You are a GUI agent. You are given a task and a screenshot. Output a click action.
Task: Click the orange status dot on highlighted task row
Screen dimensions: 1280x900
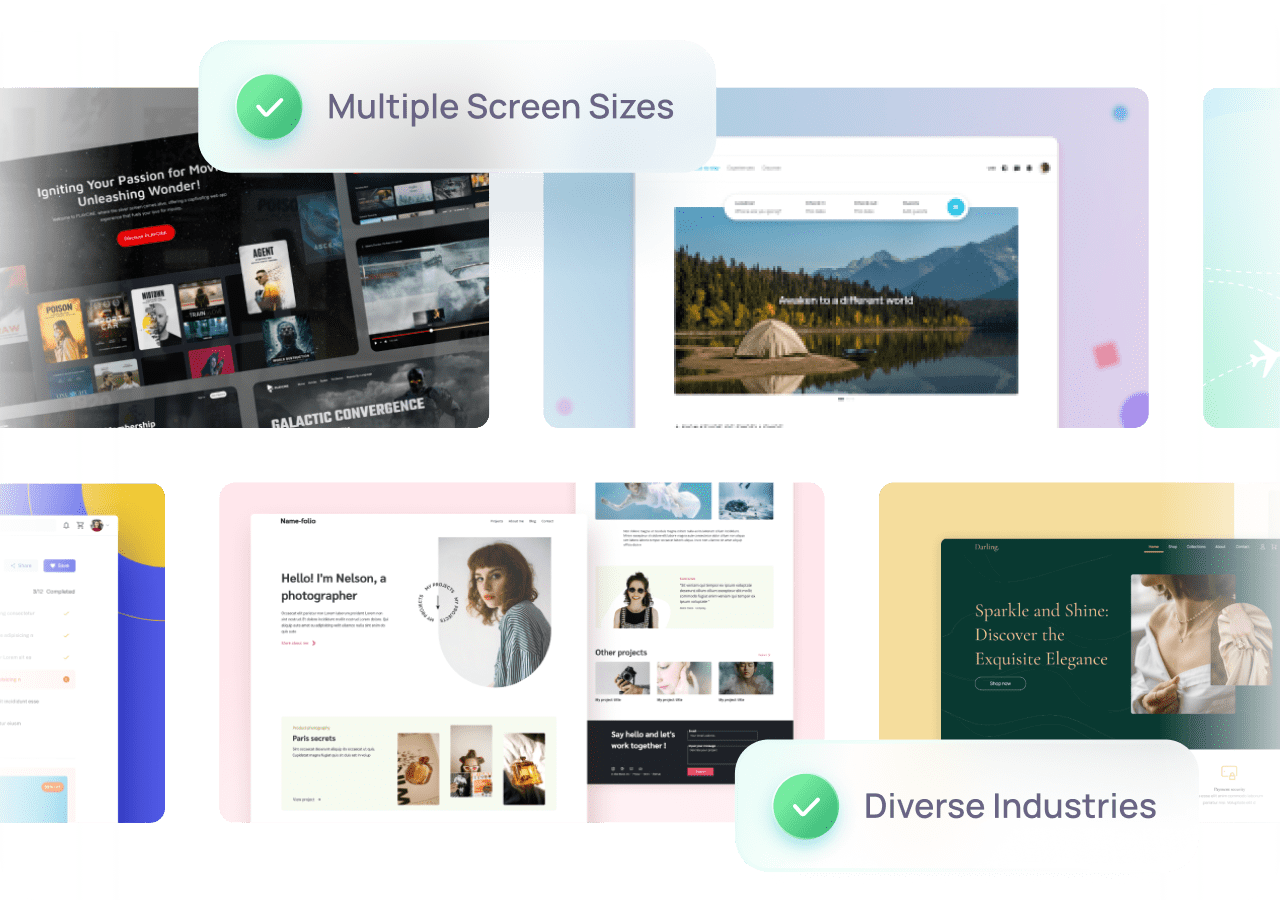pos(67,679)
